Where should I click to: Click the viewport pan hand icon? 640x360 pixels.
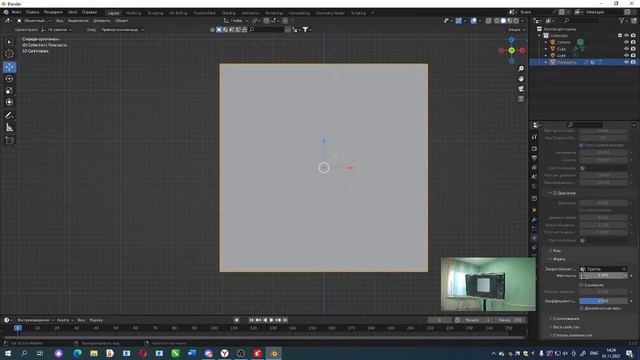tap(521, 79)
